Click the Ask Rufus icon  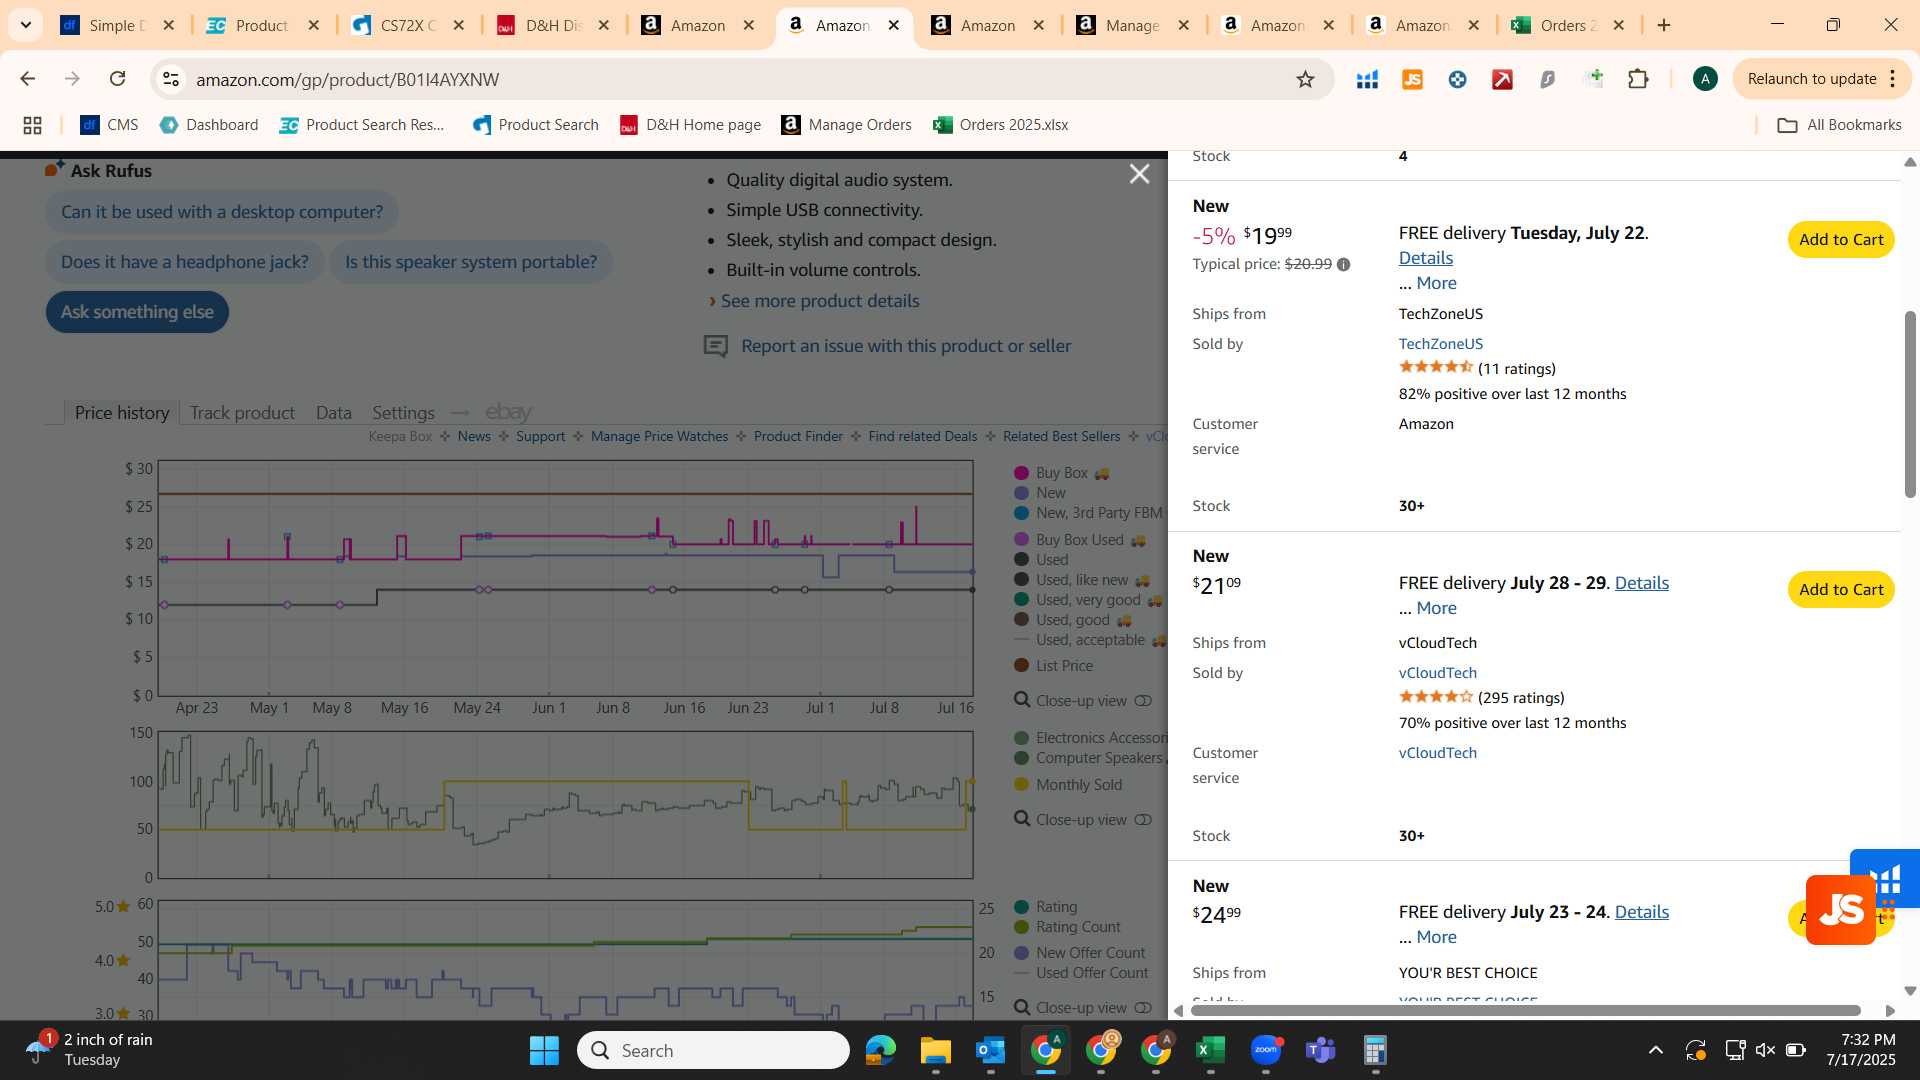point(54,169)
